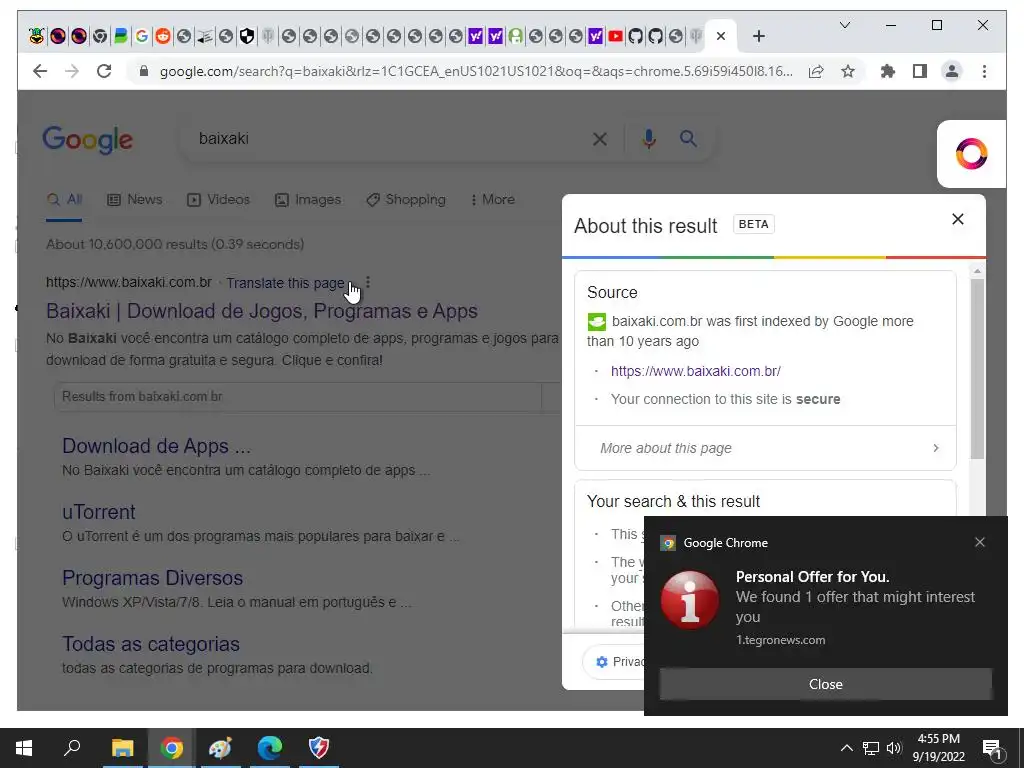Start a voice search with microphone icon
Image resolution: width=1024 pixels, height=768 pixels.
pos(648,138)
